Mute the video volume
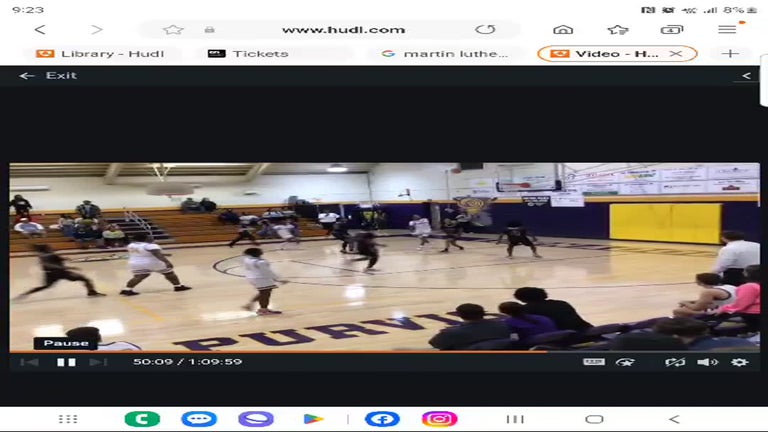 click(707, 362)
